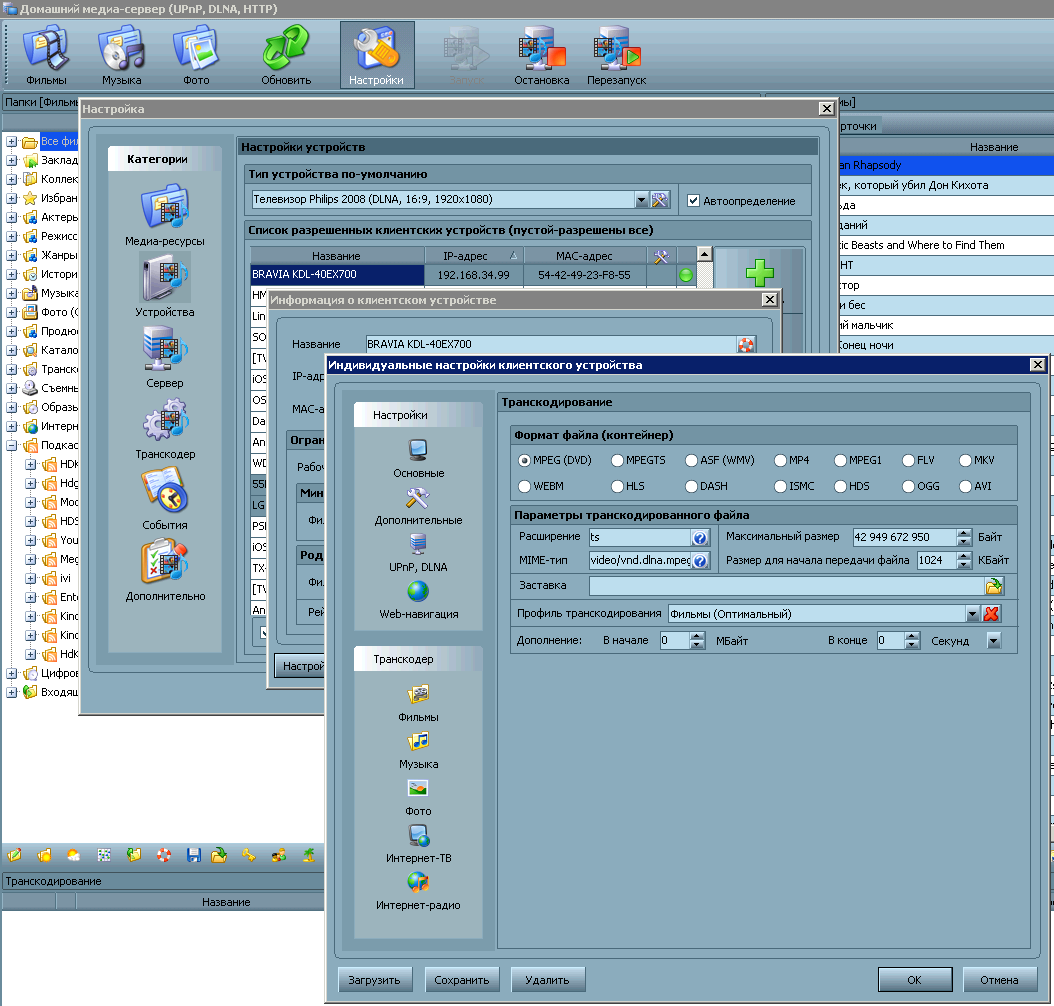Switch to Основные settings section
Viewport: 1054px width, 1006px height.
point(418,457)
